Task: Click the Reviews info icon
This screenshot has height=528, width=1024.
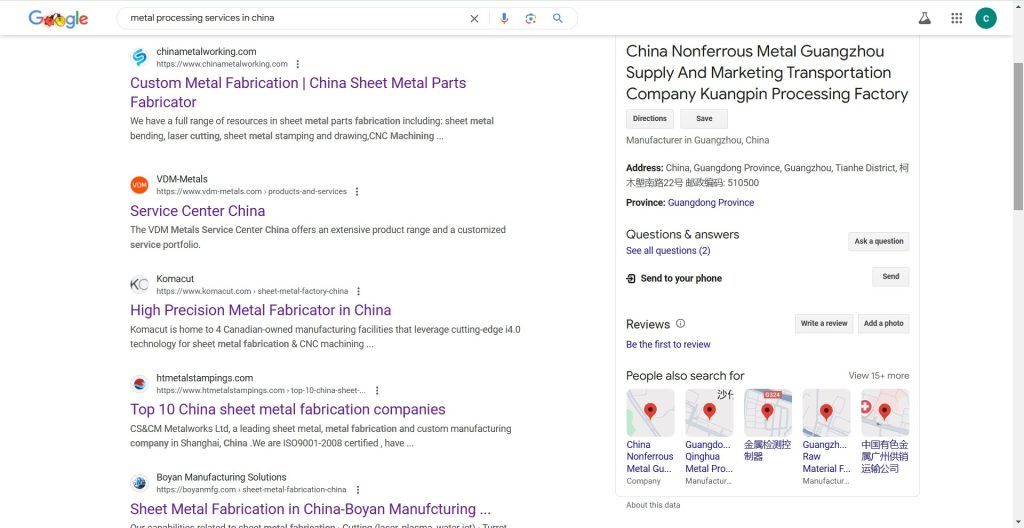Action: (680, 323)
